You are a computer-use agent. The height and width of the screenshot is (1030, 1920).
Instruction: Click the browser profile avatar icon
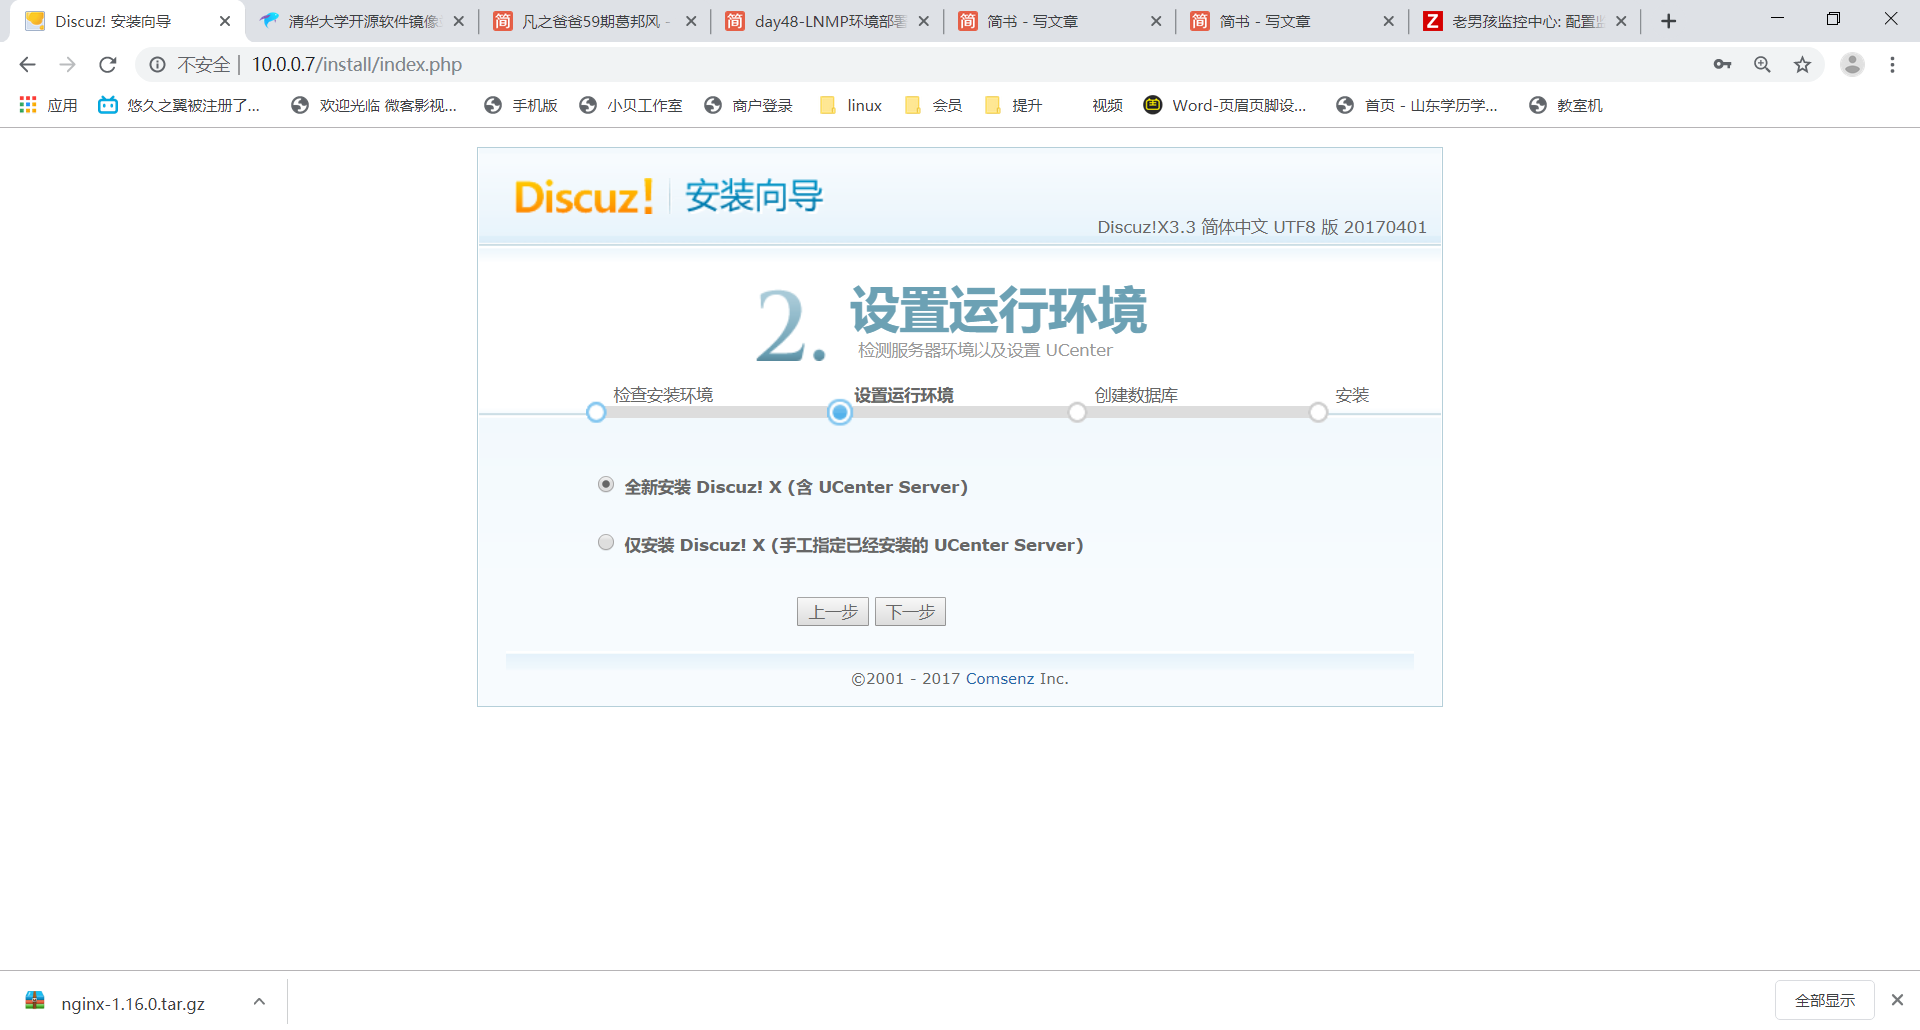[1853, 64]
